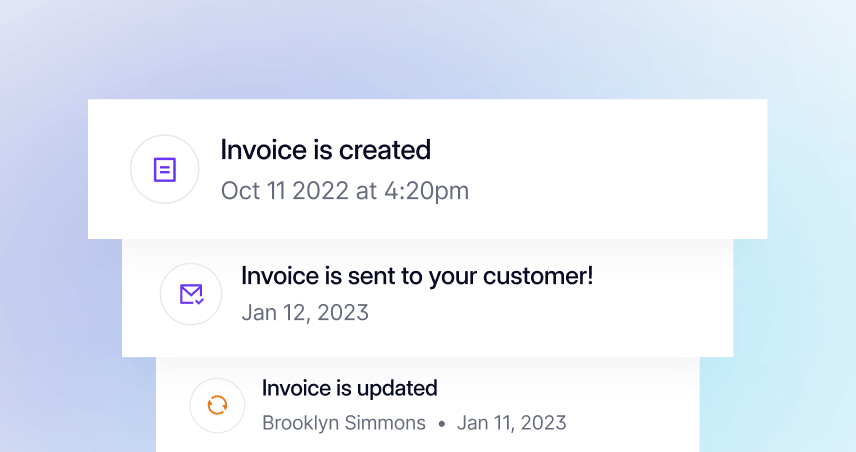Viewport: 856px width, 452px height.
Task: Open the "Invoice is created" title
Action: [325, 150]
